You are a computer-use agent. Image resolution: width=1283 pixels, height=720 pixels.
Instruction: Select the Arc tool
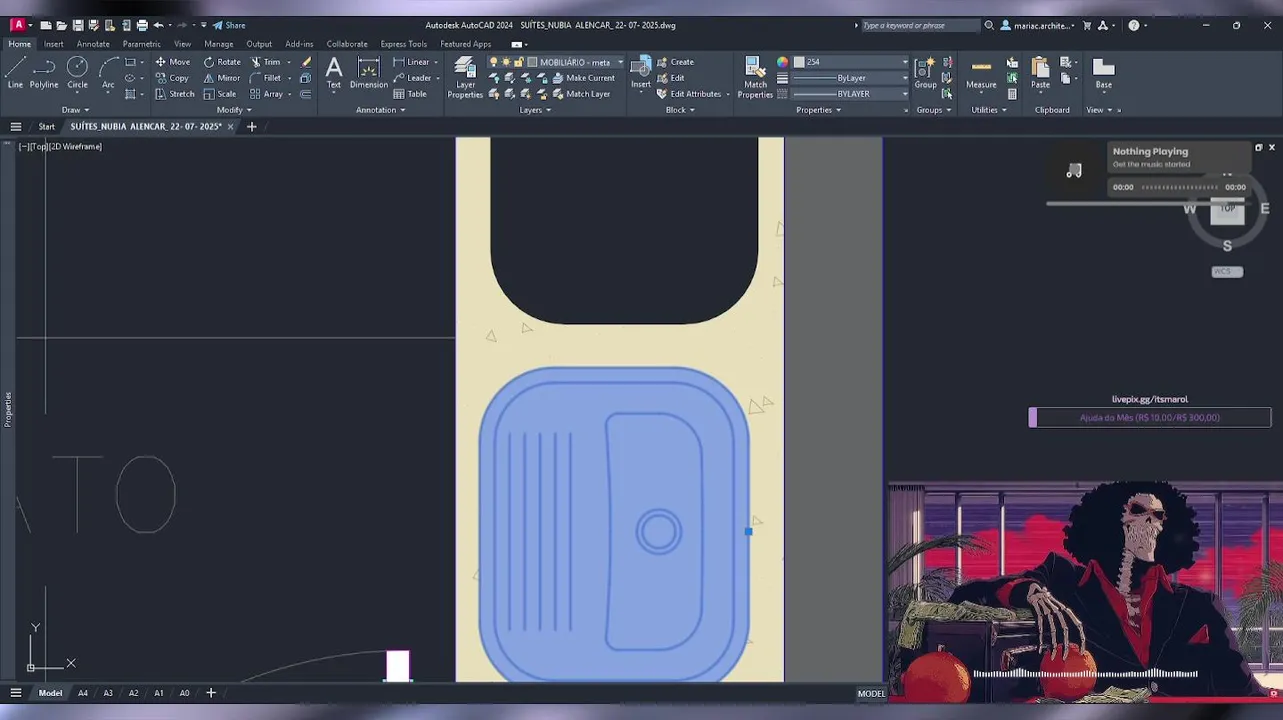pyautogui.click(x=108, y=73)
